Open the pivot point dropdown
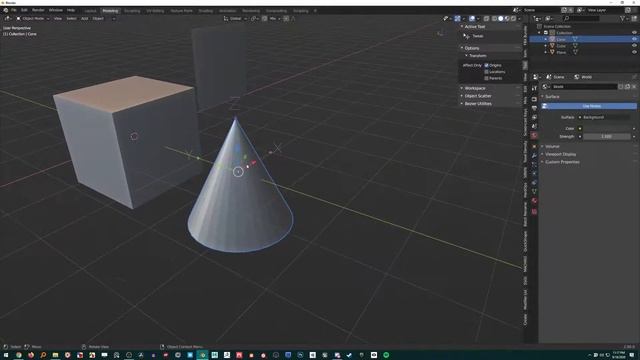 pyautogui.click(x=254, y=19)
